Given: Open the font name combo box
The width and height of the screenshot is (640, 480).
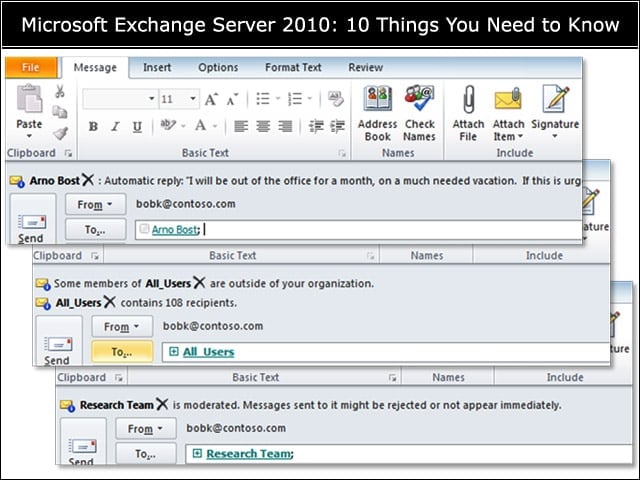Looking at the screenshot, I should (120, 99).
